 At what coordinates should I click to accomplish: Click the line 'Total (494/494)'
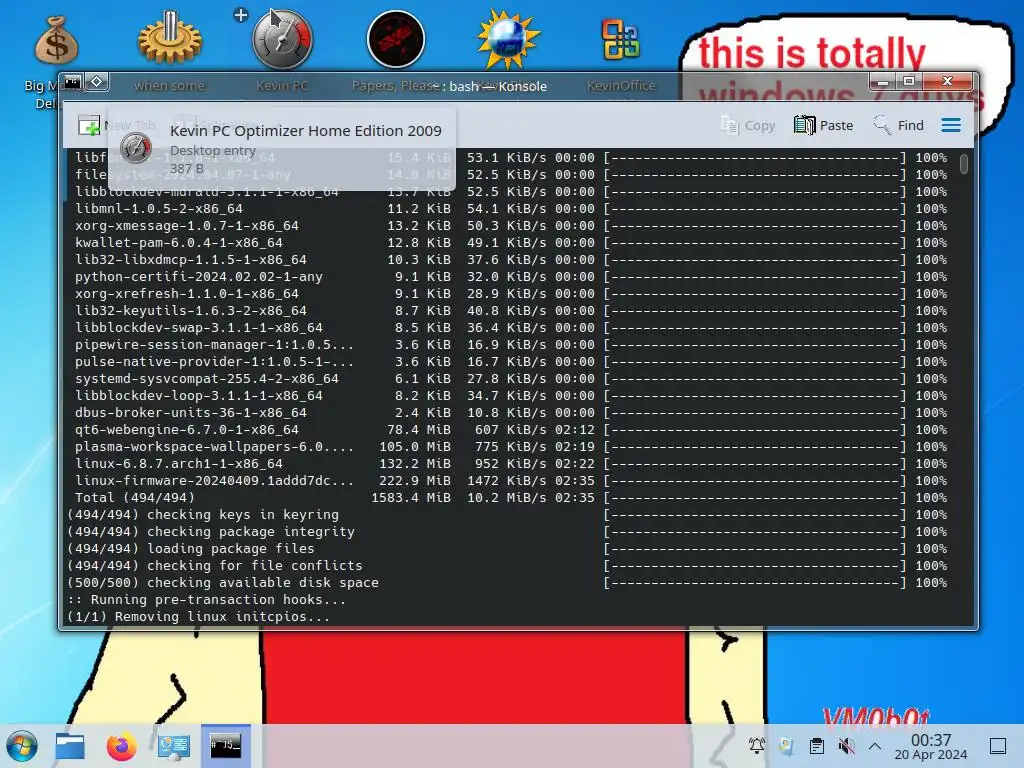135,498
